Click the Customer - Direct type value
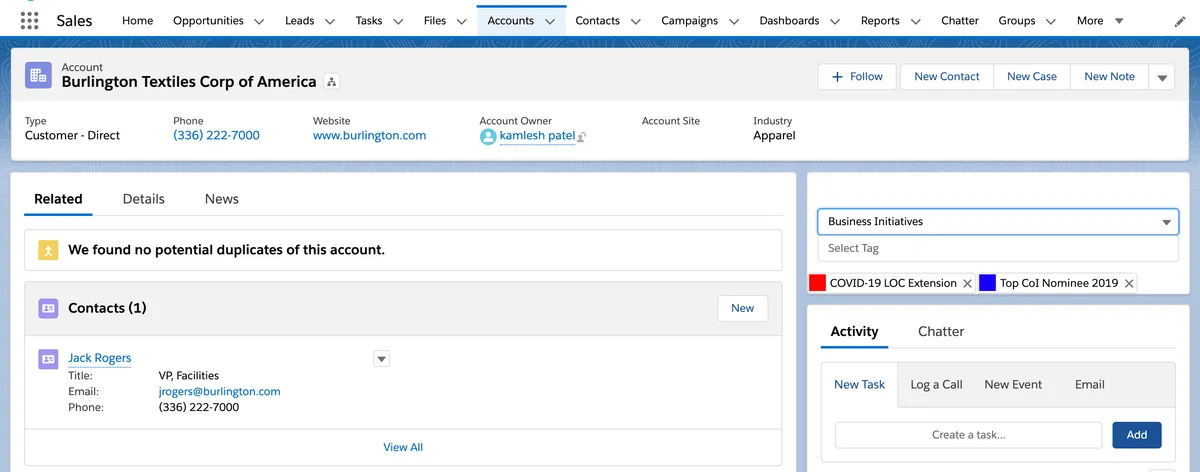This screenshot has width=1200, height=472. 72,136
